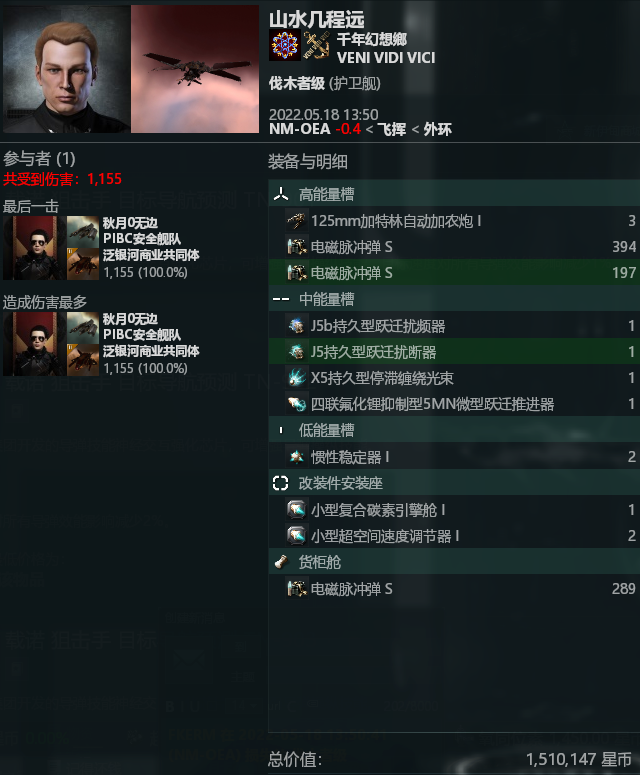Click the 飞挥 constellation link
This screenshot has width=640, height=775.
392,129
